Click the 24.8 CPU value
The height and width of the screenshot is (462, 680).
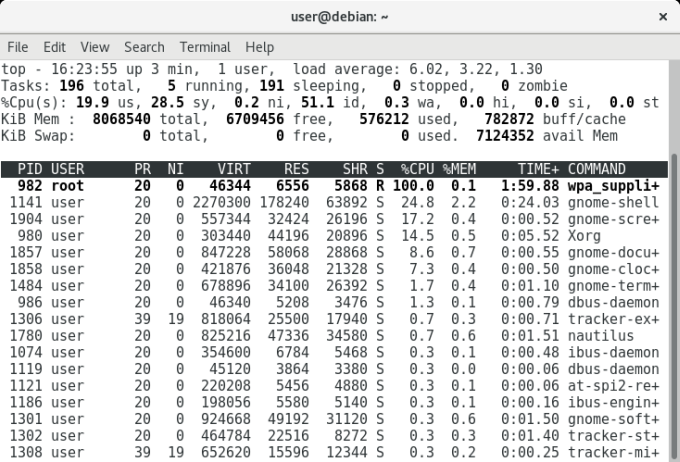tap(417, 202)
